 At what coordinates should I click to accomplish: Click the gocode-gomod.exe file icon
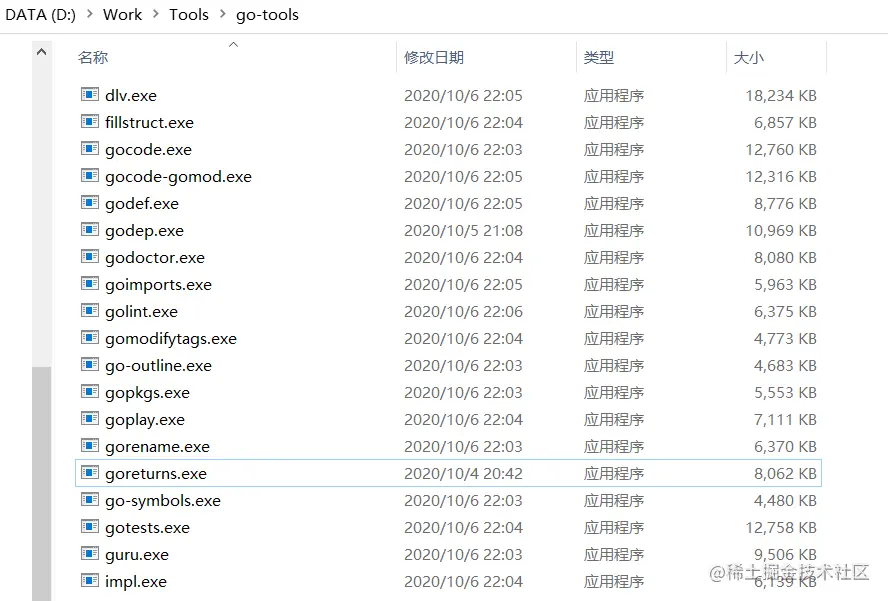point(89,176)
